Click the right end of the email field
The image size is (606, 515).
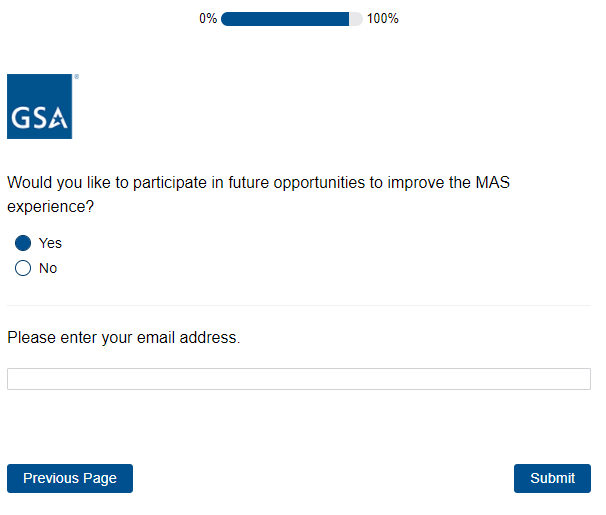tap(580, 379)
